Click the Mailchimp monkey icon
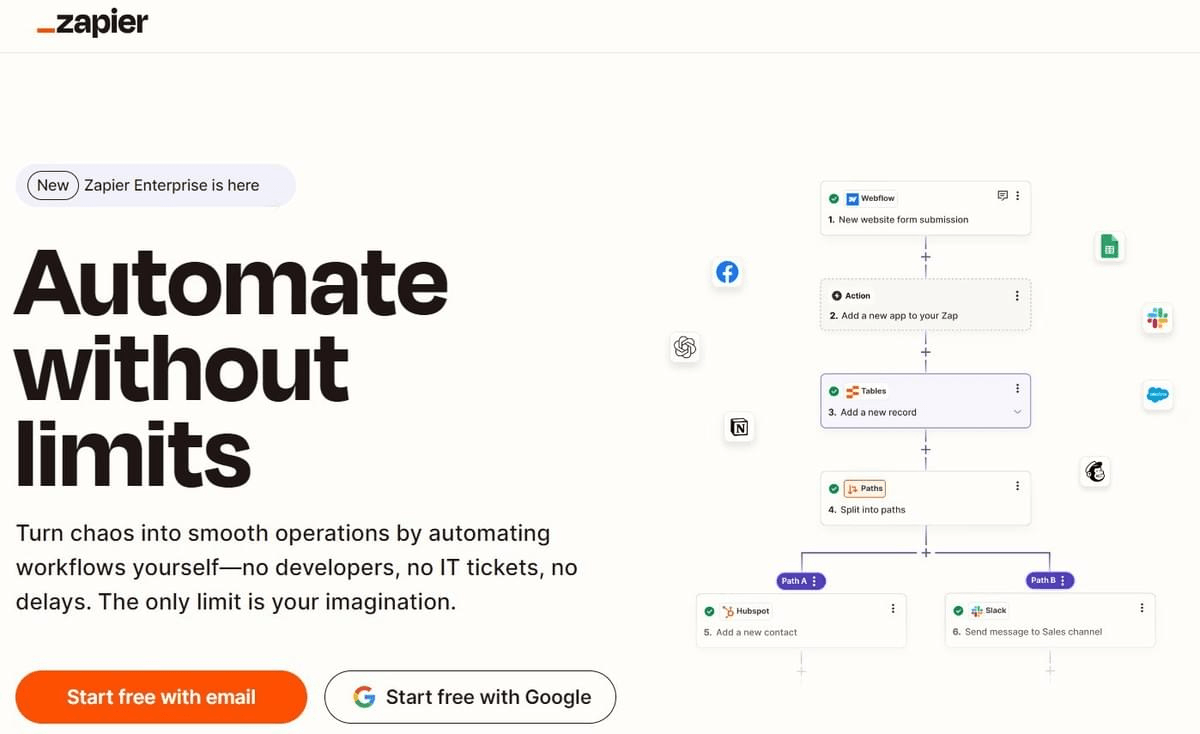The width and height of the screenshot is (1200, 734). click(1095, 472)
